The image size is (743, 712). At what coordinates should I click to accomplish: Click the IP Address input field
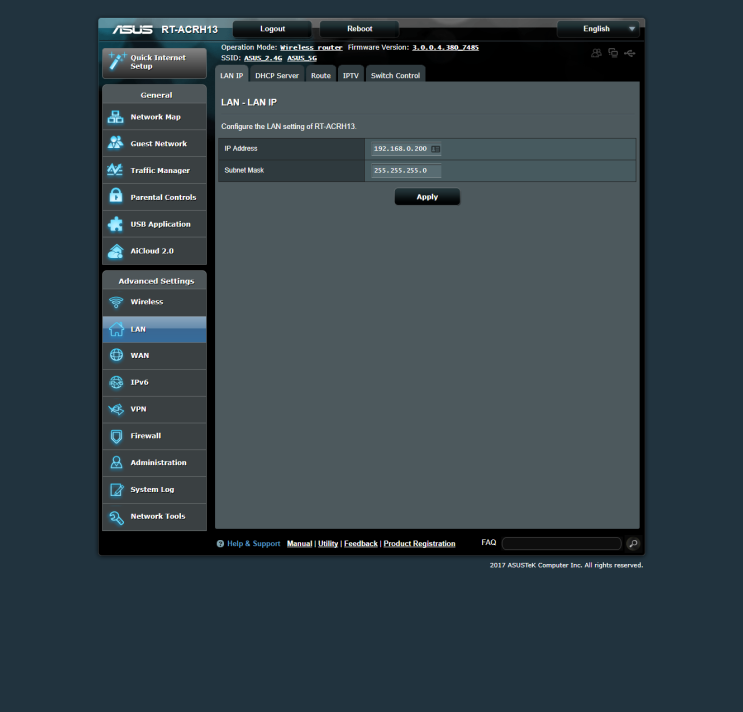click(400, 149)
